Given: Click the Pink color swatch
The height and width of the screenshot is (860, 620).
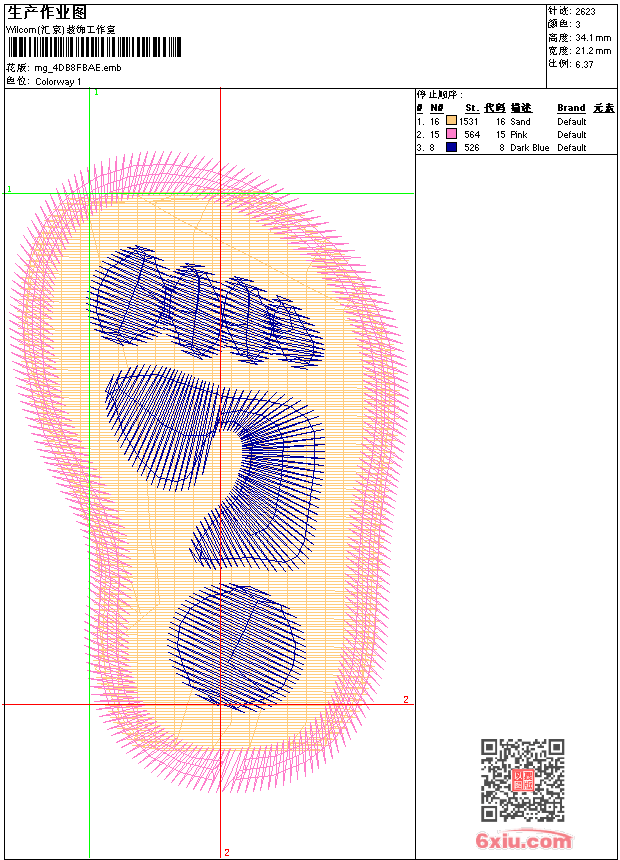Looking at the screenshot, I should 451,134.
